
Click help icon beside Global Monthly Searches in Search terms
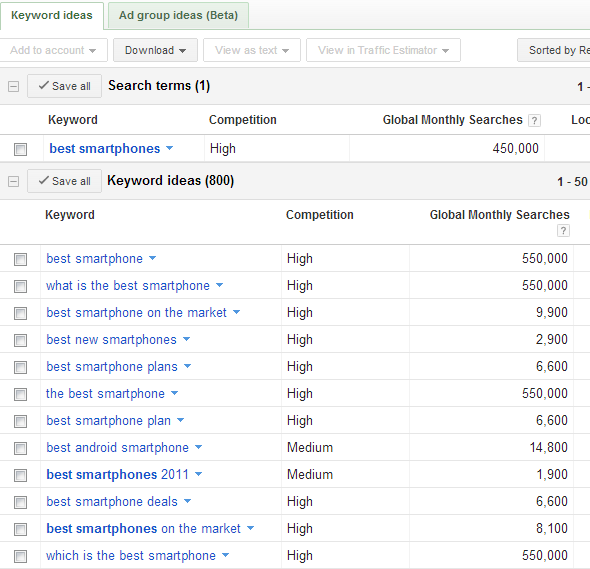(x=534, y=120)
